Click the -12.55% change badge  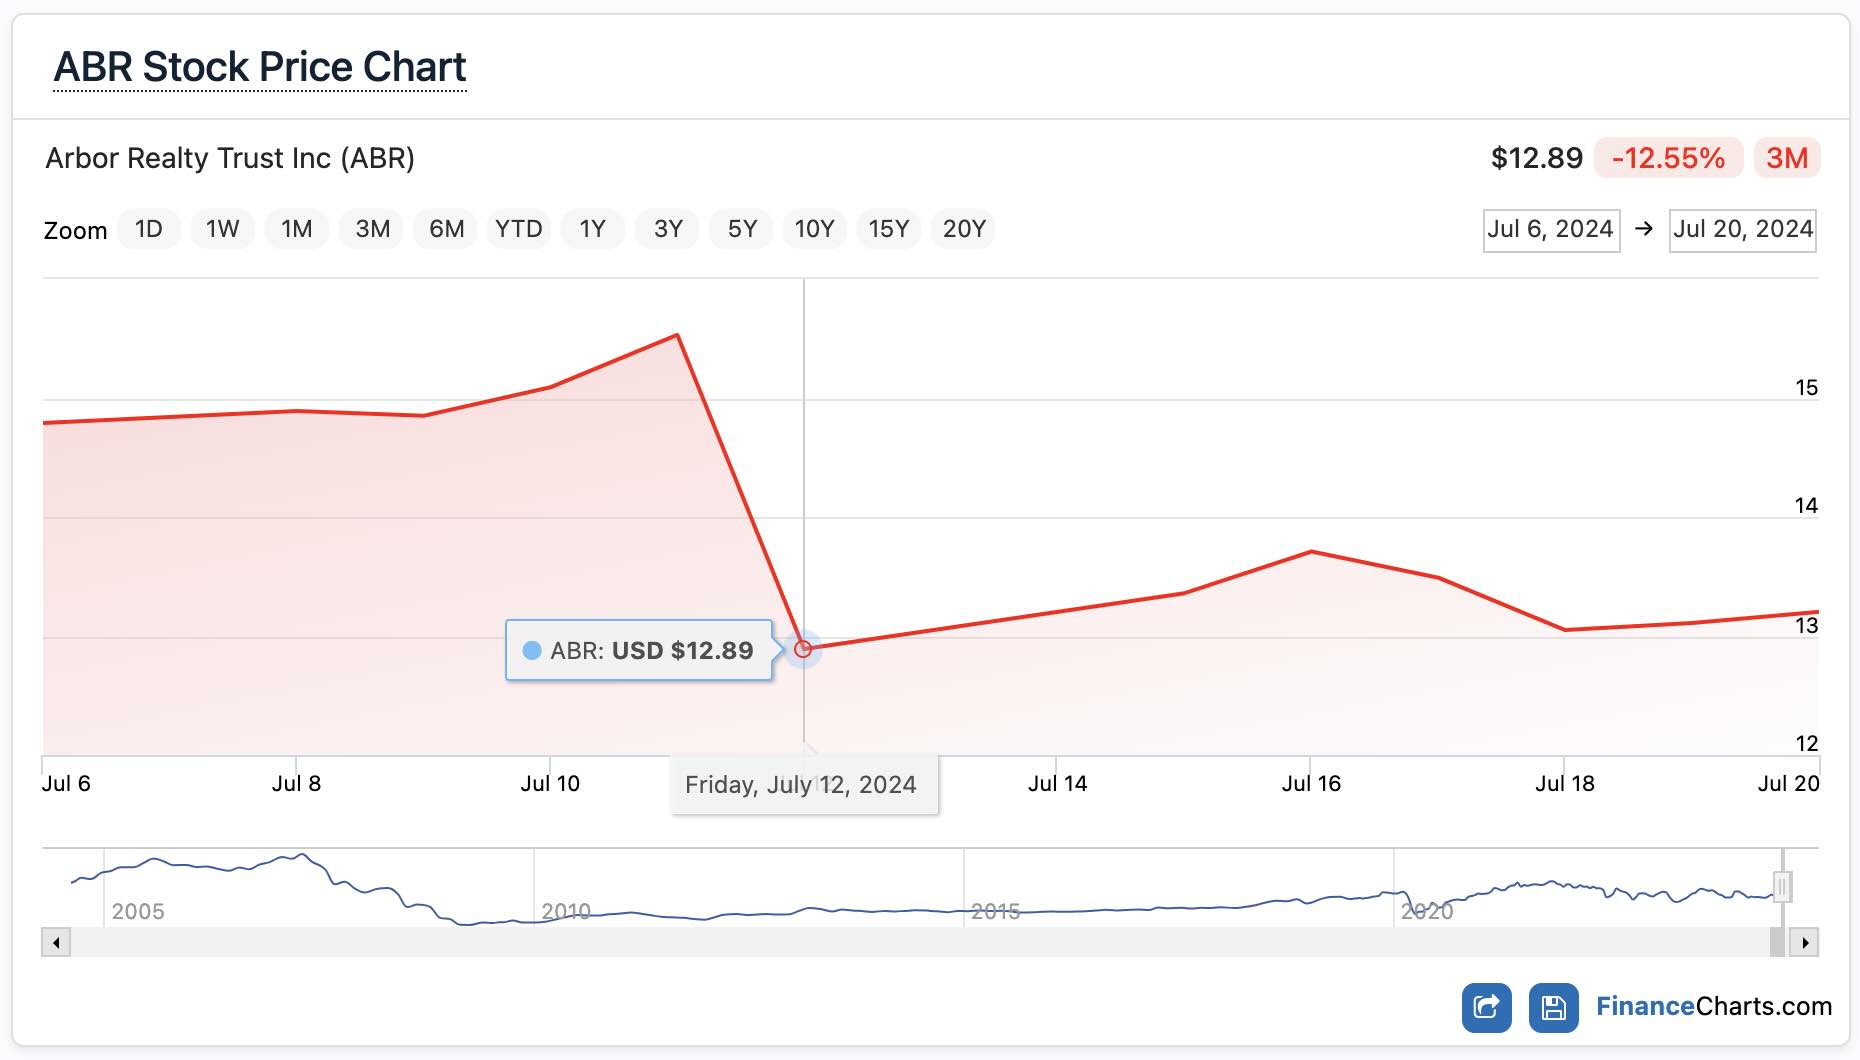tap(1669, 158)
